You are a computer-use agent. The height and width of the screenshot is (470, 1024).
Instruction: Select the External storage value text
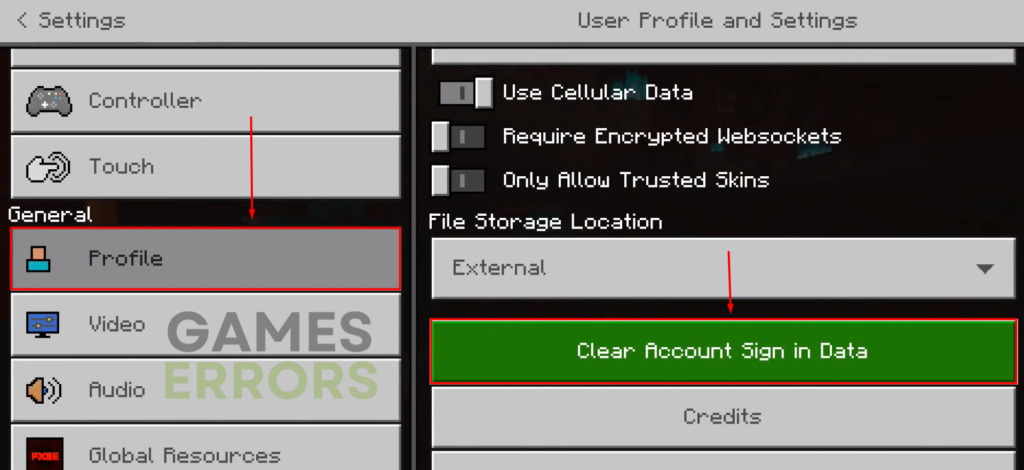pos(499,268)
